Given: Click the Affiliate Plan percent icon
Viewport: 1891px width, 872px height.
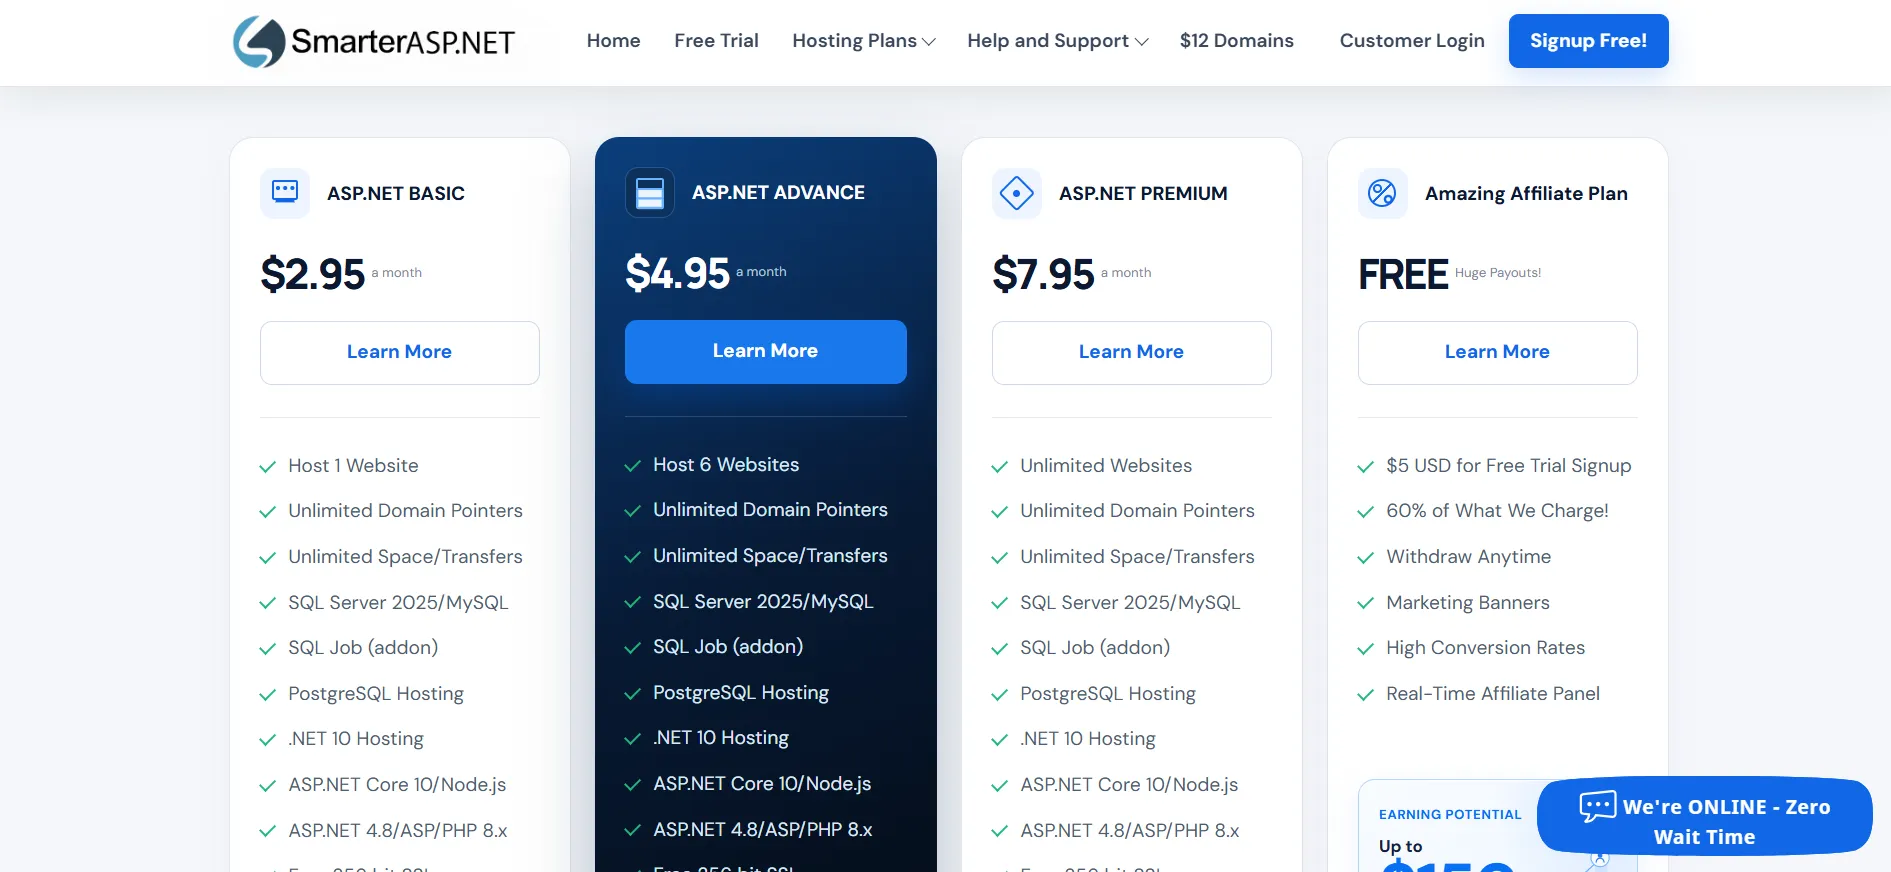Looking at the screenshot, I should click(1383, 193).
